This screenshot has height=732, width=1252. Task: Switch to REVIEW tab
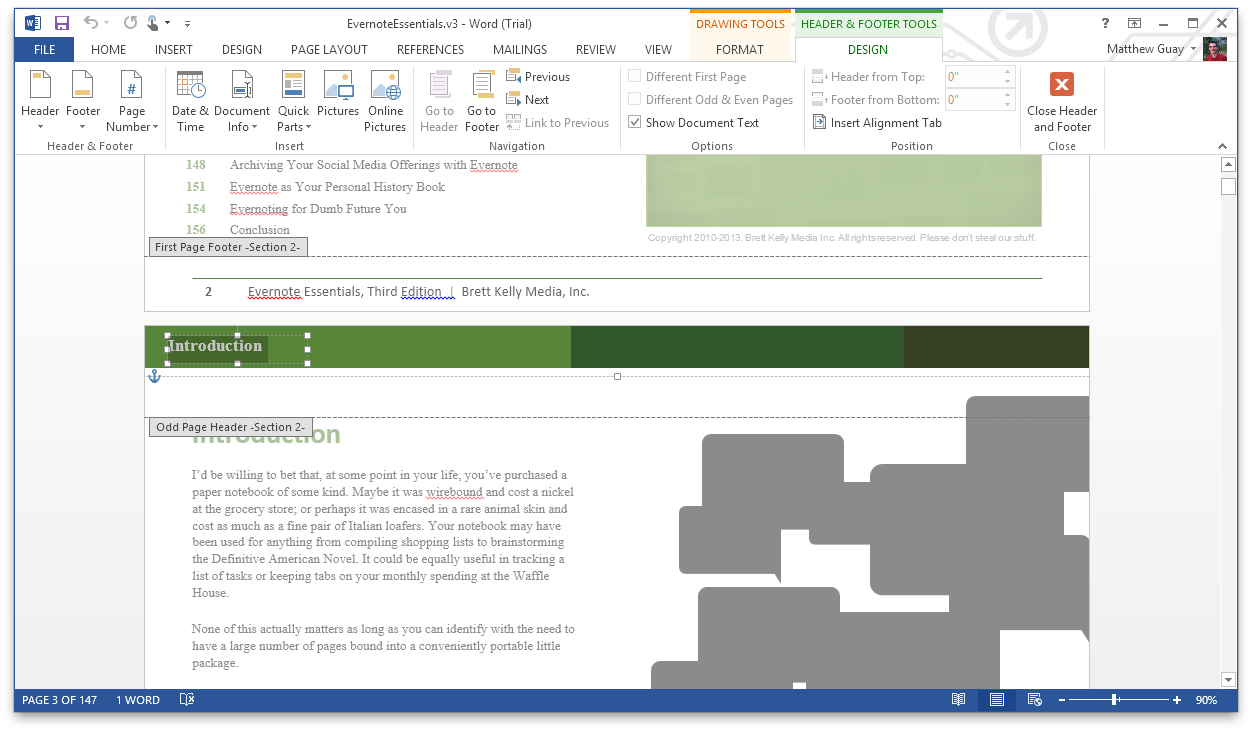596,49
